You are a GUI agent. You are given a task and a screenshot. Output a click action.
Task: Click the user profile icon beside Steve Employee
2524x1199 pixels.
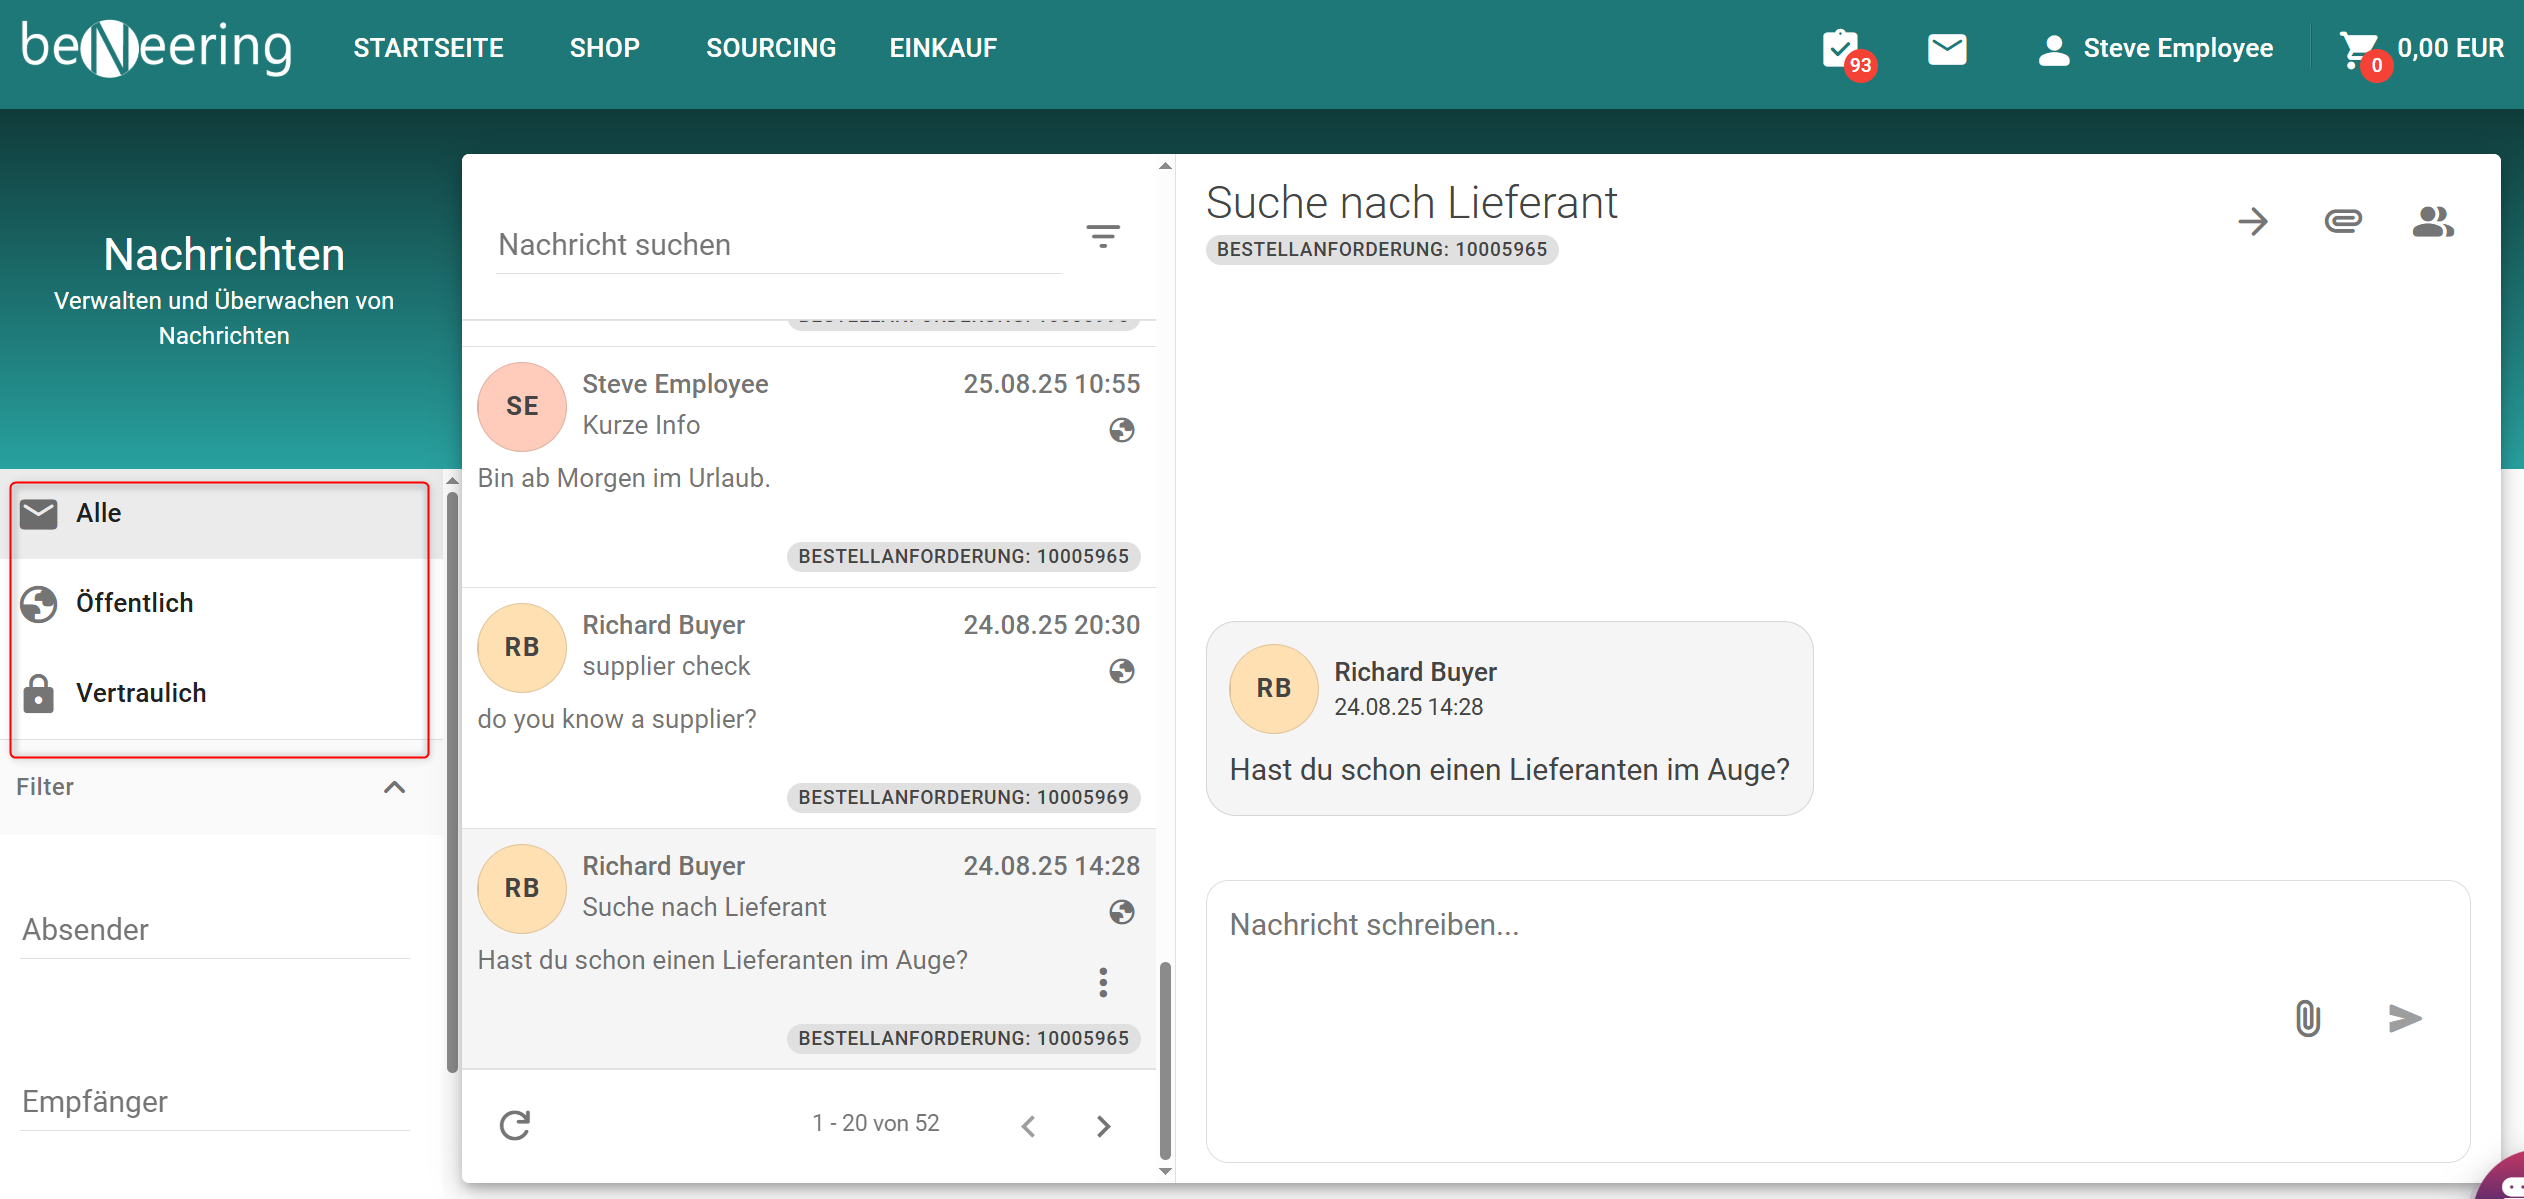(x=2053, y=50)
